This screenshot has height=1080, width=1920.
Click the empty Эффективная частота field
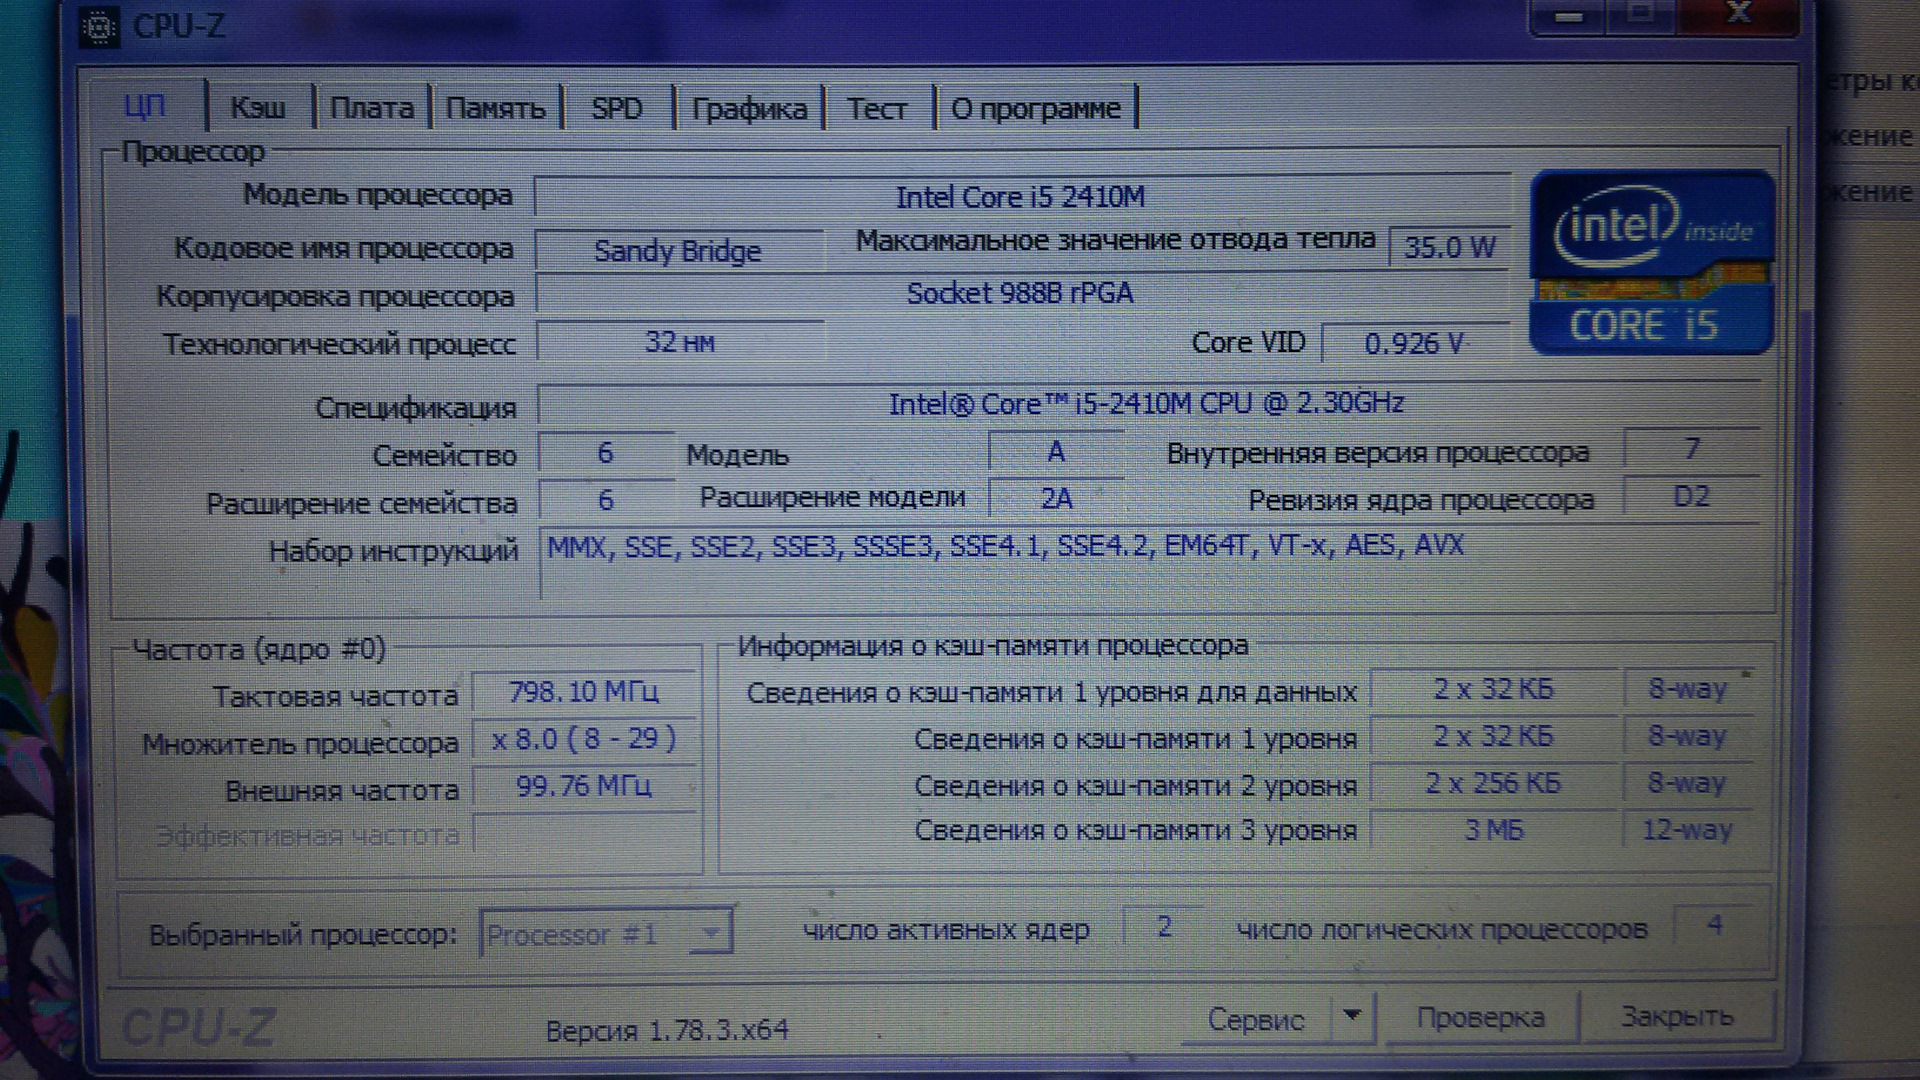(x=583, y=833)
